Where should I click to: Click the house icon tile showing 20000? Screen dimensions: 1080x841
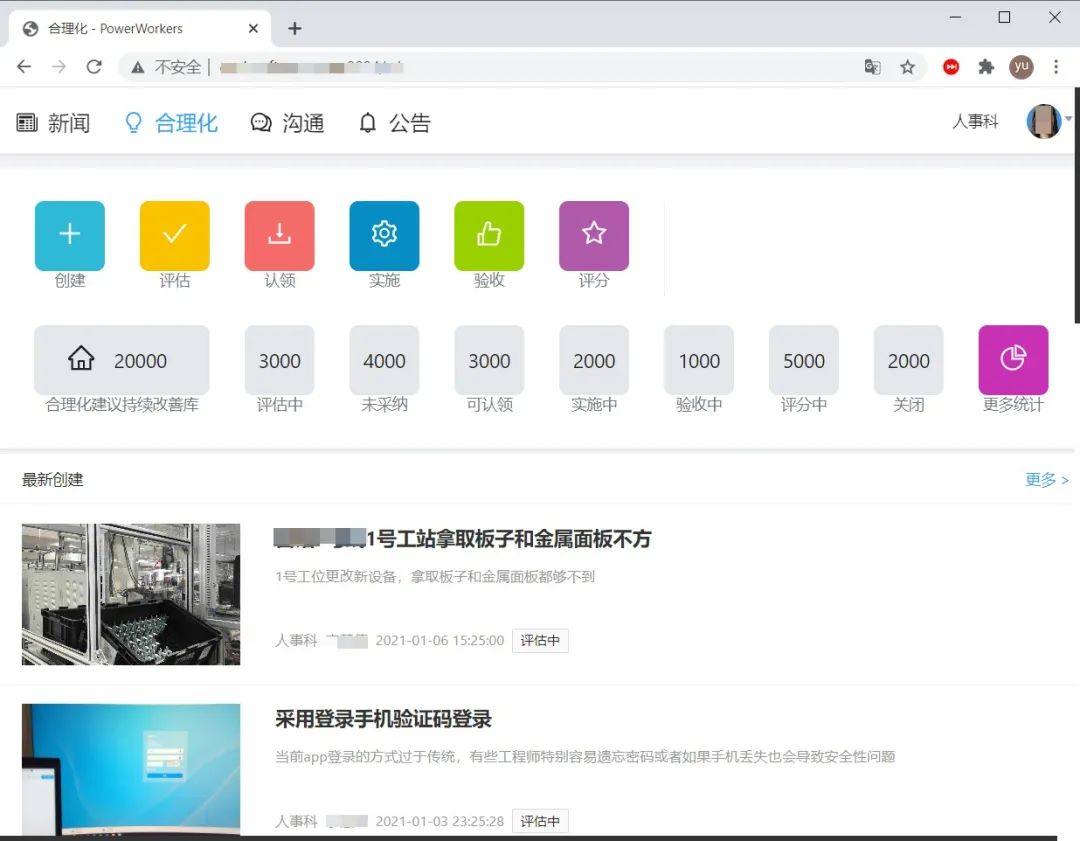coord(122,360)
